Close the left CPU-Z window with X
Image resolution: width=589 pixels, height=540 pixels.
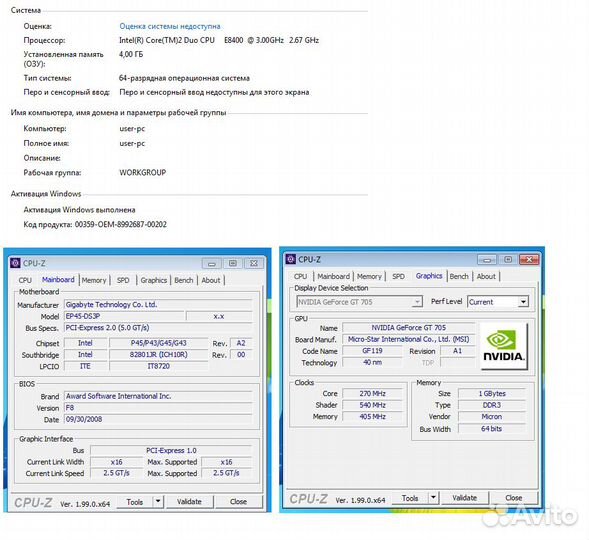point(254,264)
